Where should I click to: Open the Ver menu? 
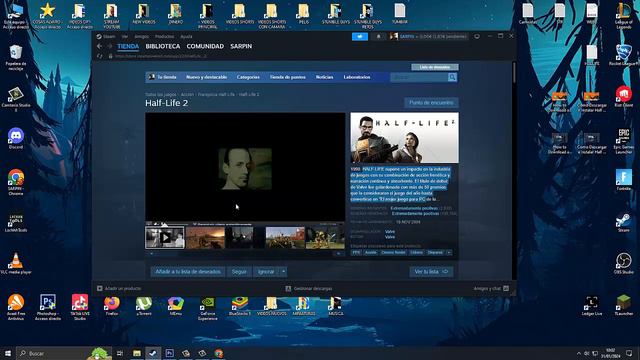[x=124, y=36]
